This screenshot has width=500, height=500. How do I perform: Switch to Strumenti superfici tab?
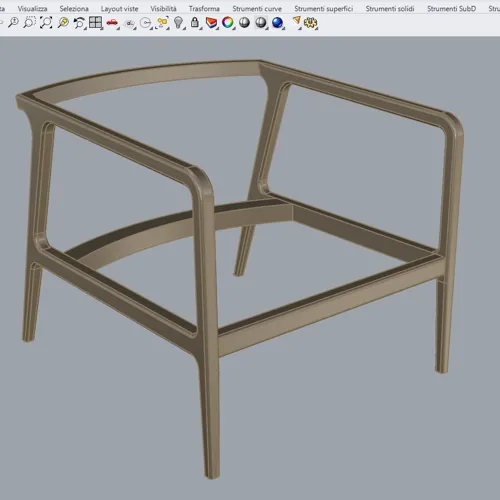[x=324, y=9]
